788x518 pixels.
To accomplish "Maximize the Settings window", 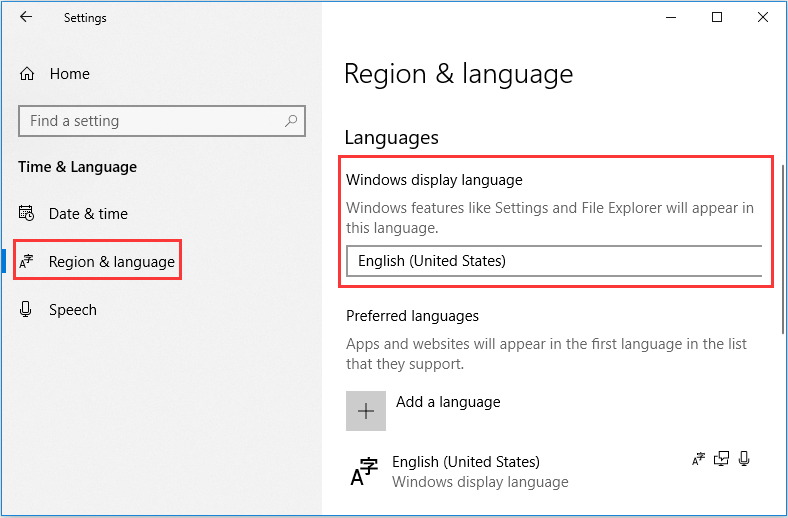I will (717, 18).
